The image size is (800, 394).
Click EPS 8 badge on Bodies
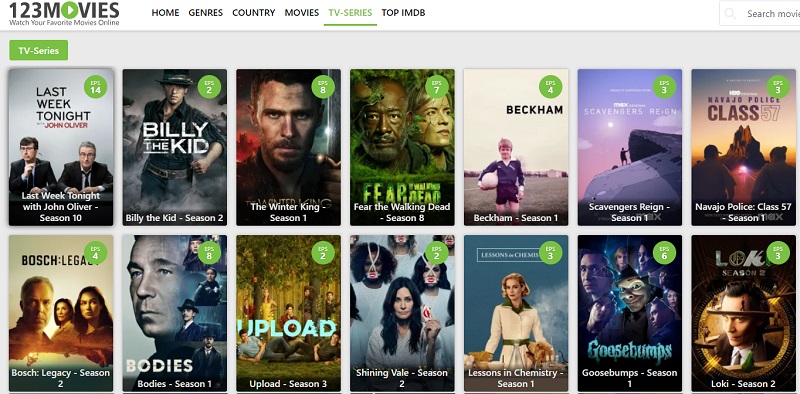click(209, 253)
